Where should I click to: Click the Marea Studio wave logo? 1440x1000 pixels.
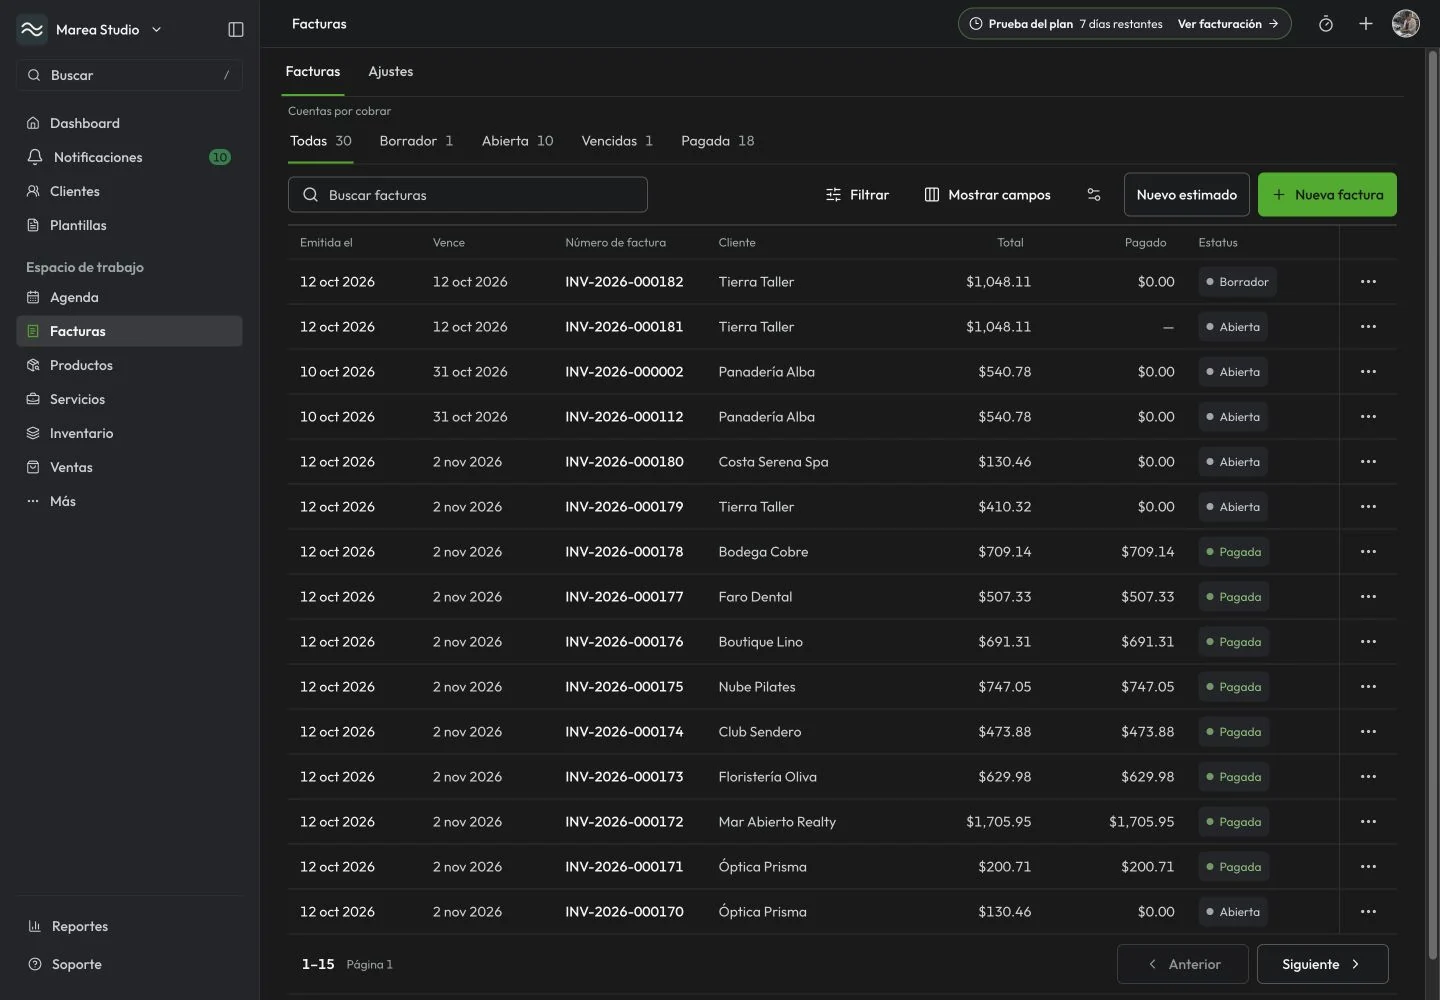32,29
